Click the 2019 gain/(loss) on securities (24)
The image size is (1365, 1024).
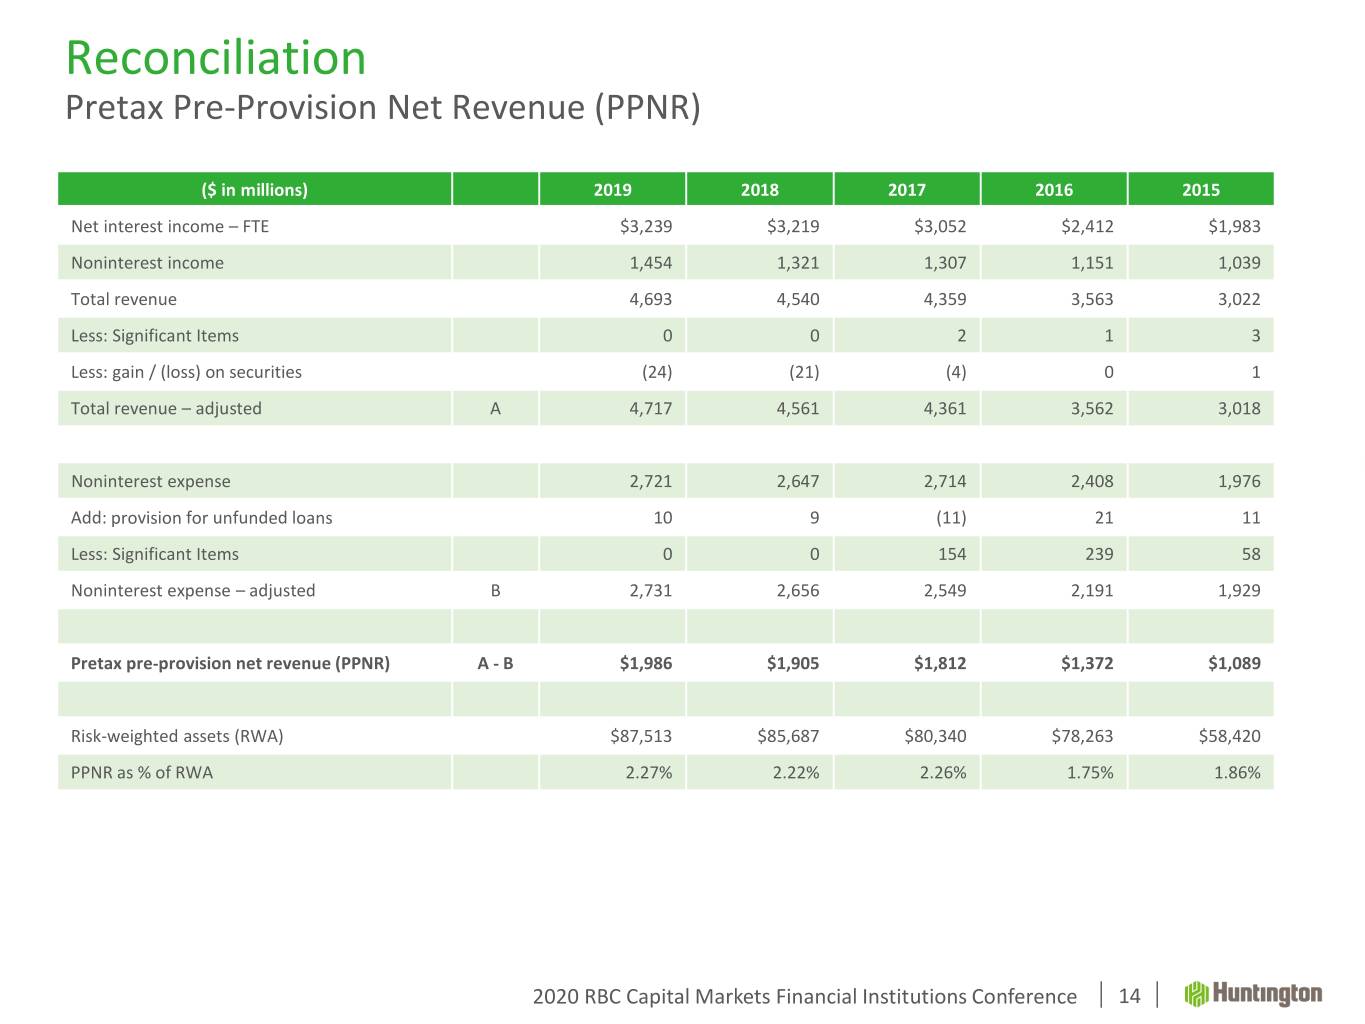656,372
